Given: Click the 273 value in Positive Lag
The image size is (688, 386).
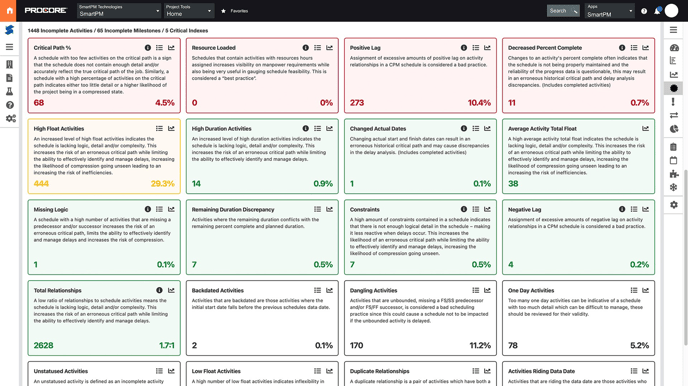Looking at the screenshot, I should pos(357,103).
